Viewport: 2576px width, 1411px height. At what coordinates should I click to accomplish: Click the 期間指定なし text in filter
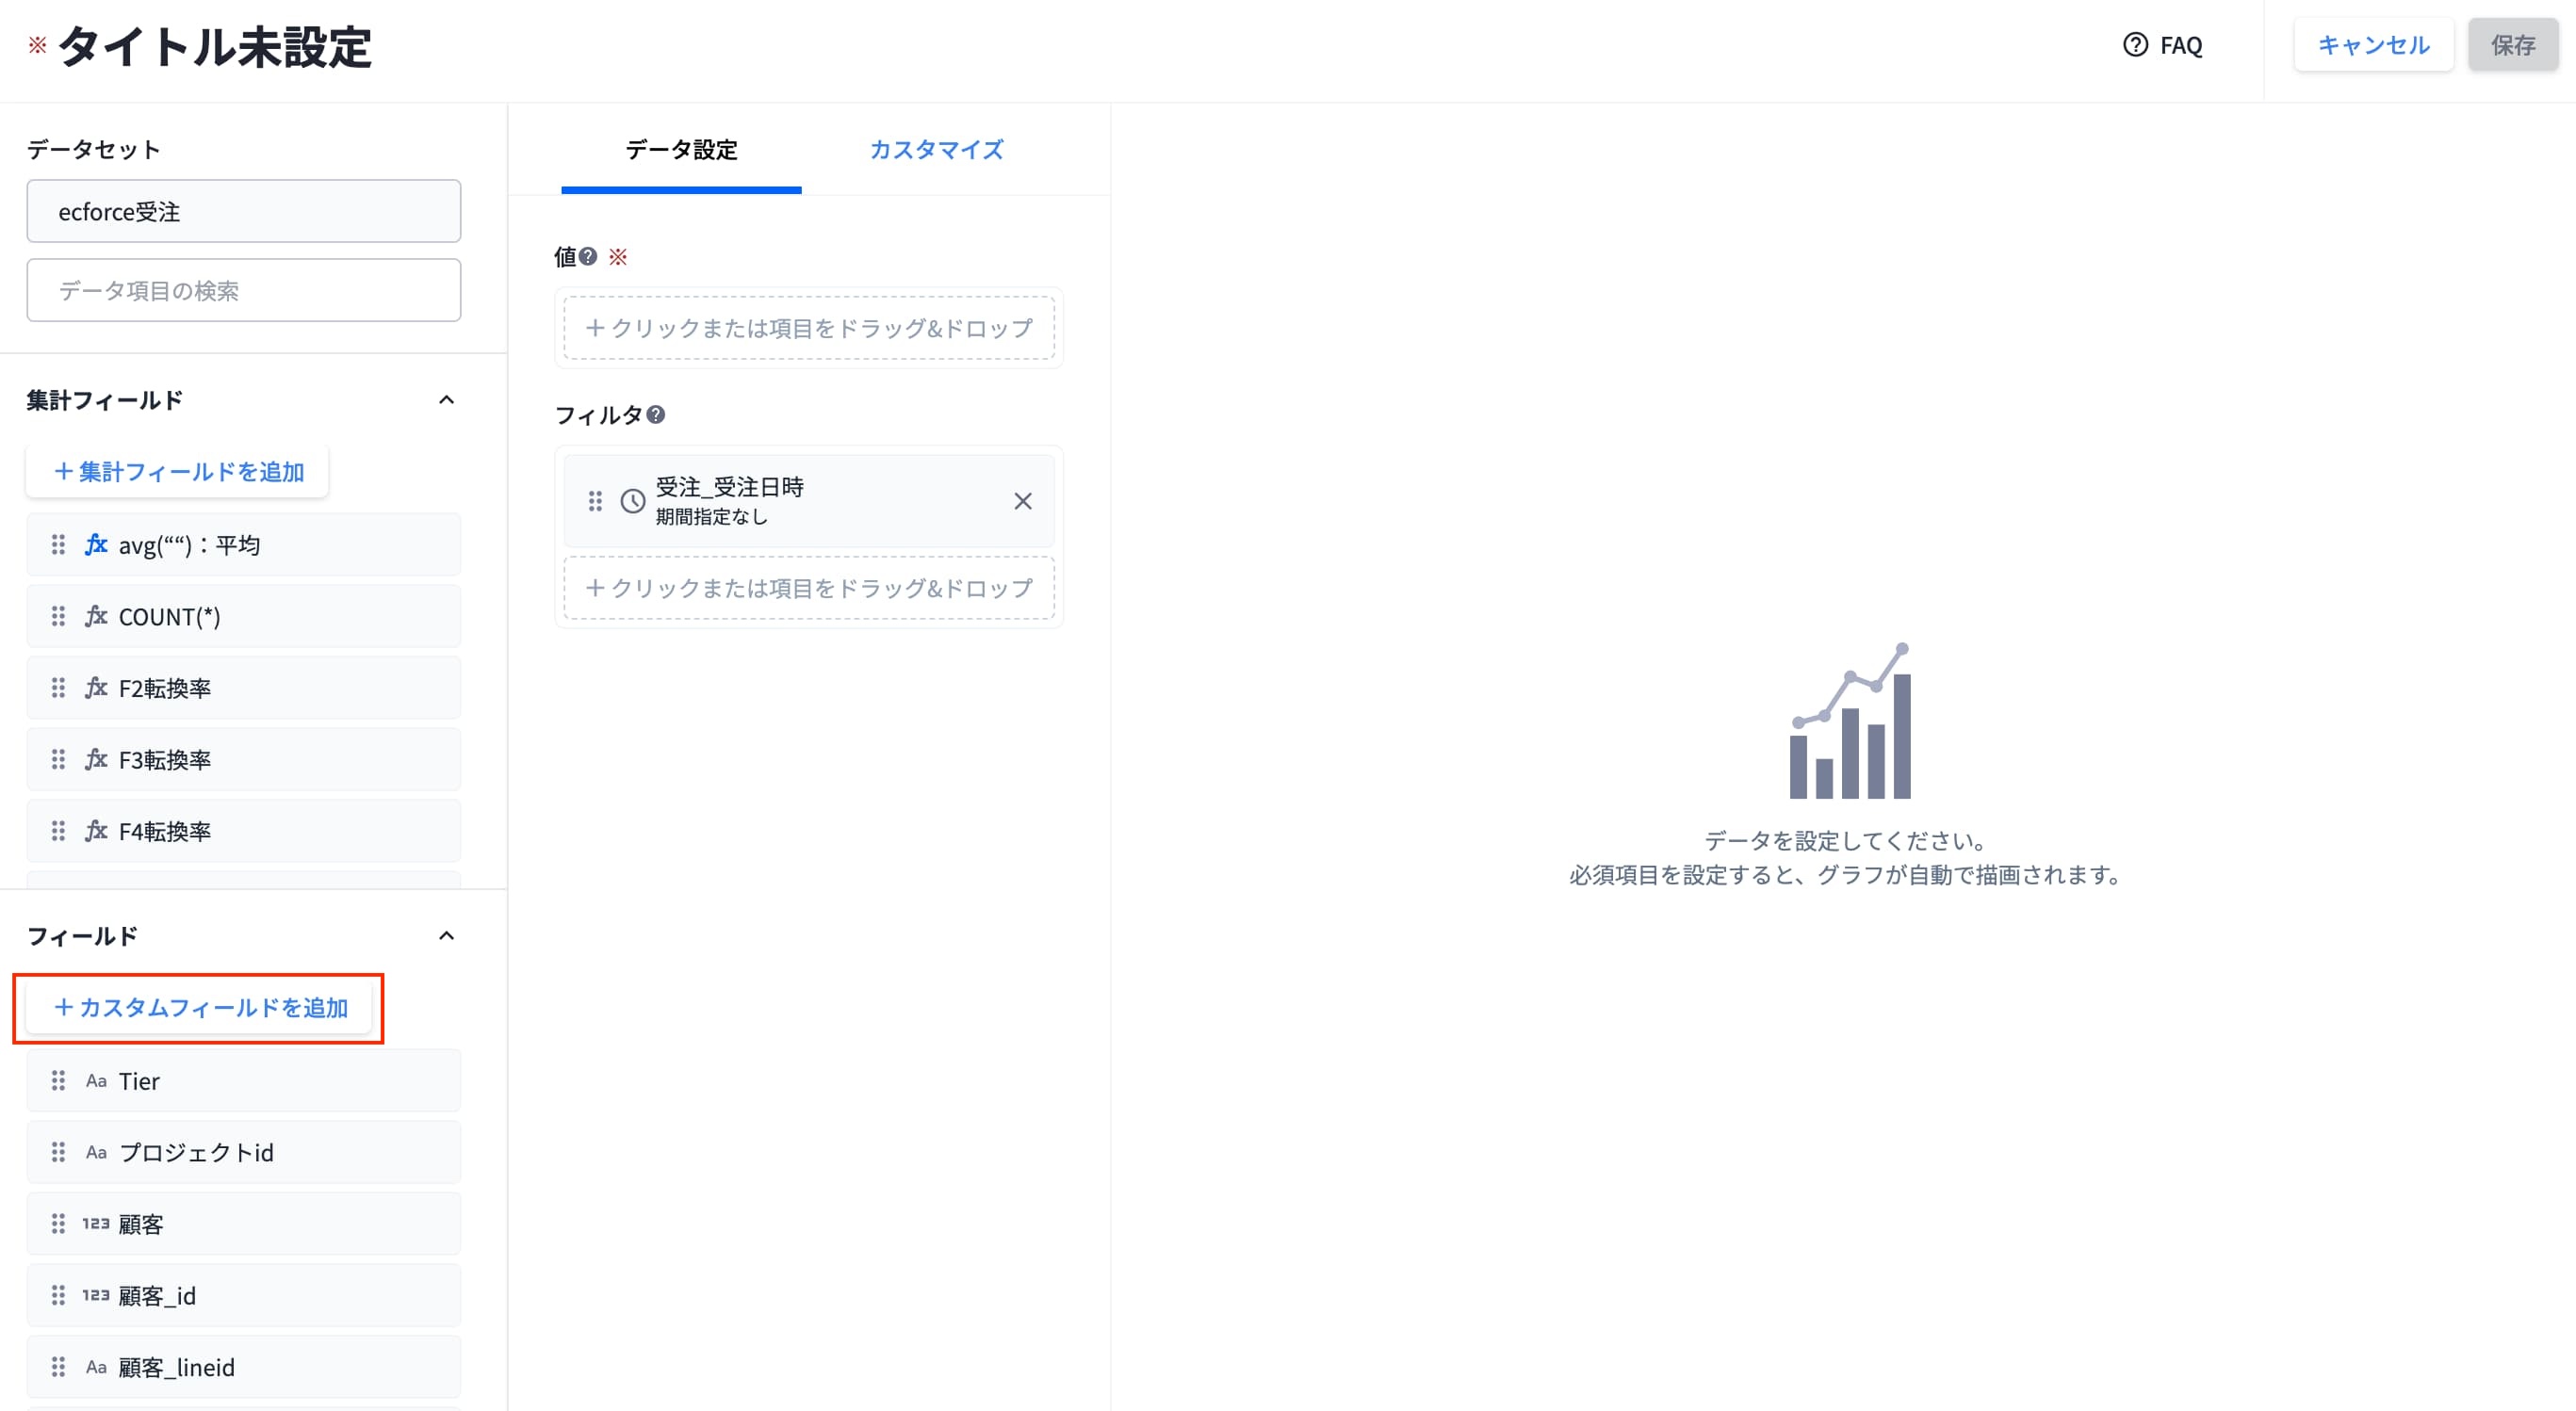(x=712, y=517)
